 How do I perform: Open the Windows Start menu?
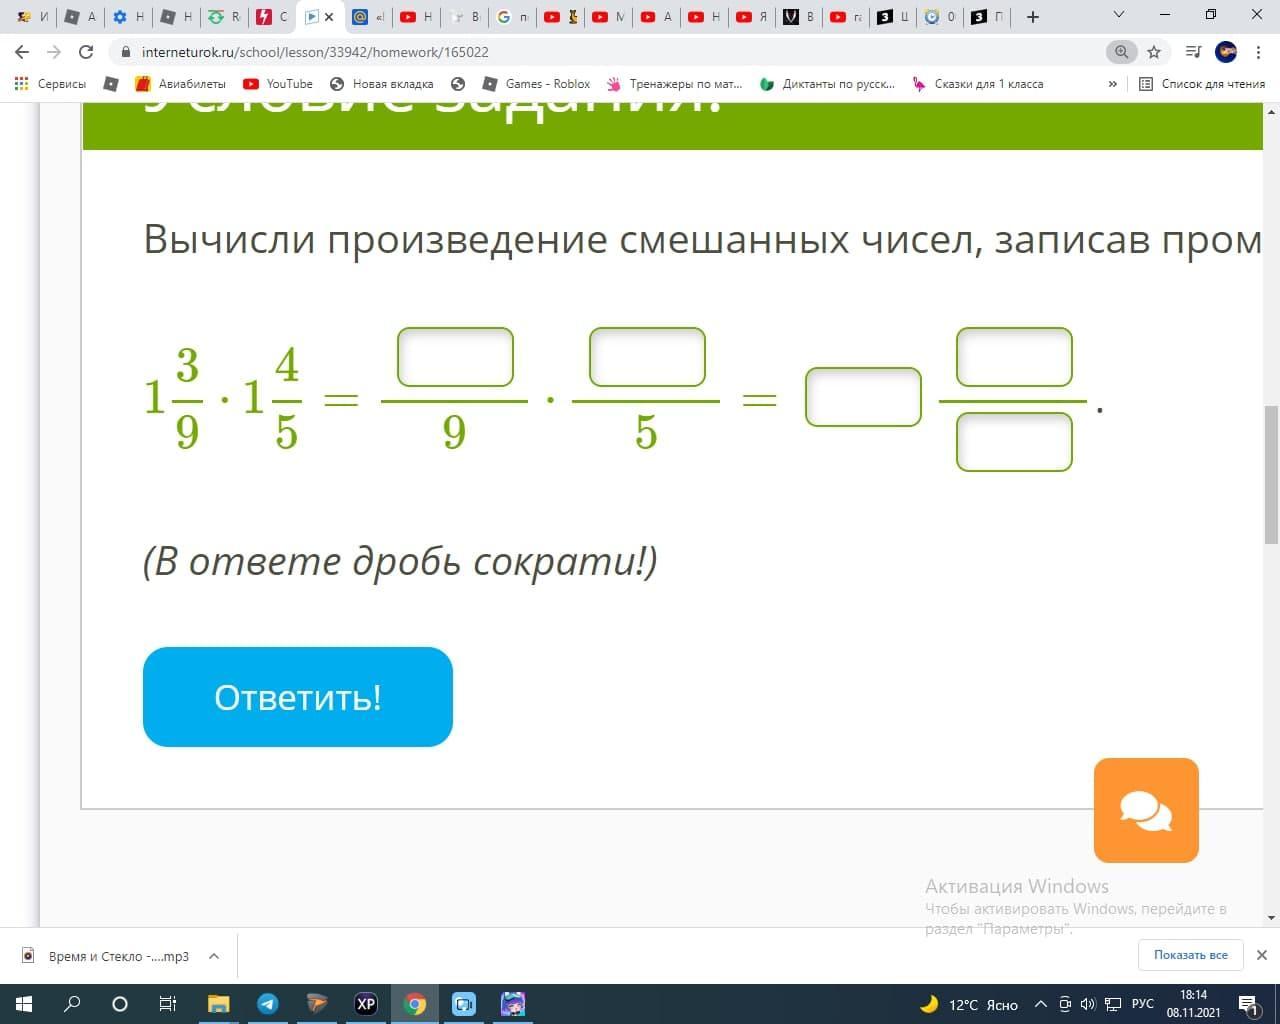point(24,1004)
